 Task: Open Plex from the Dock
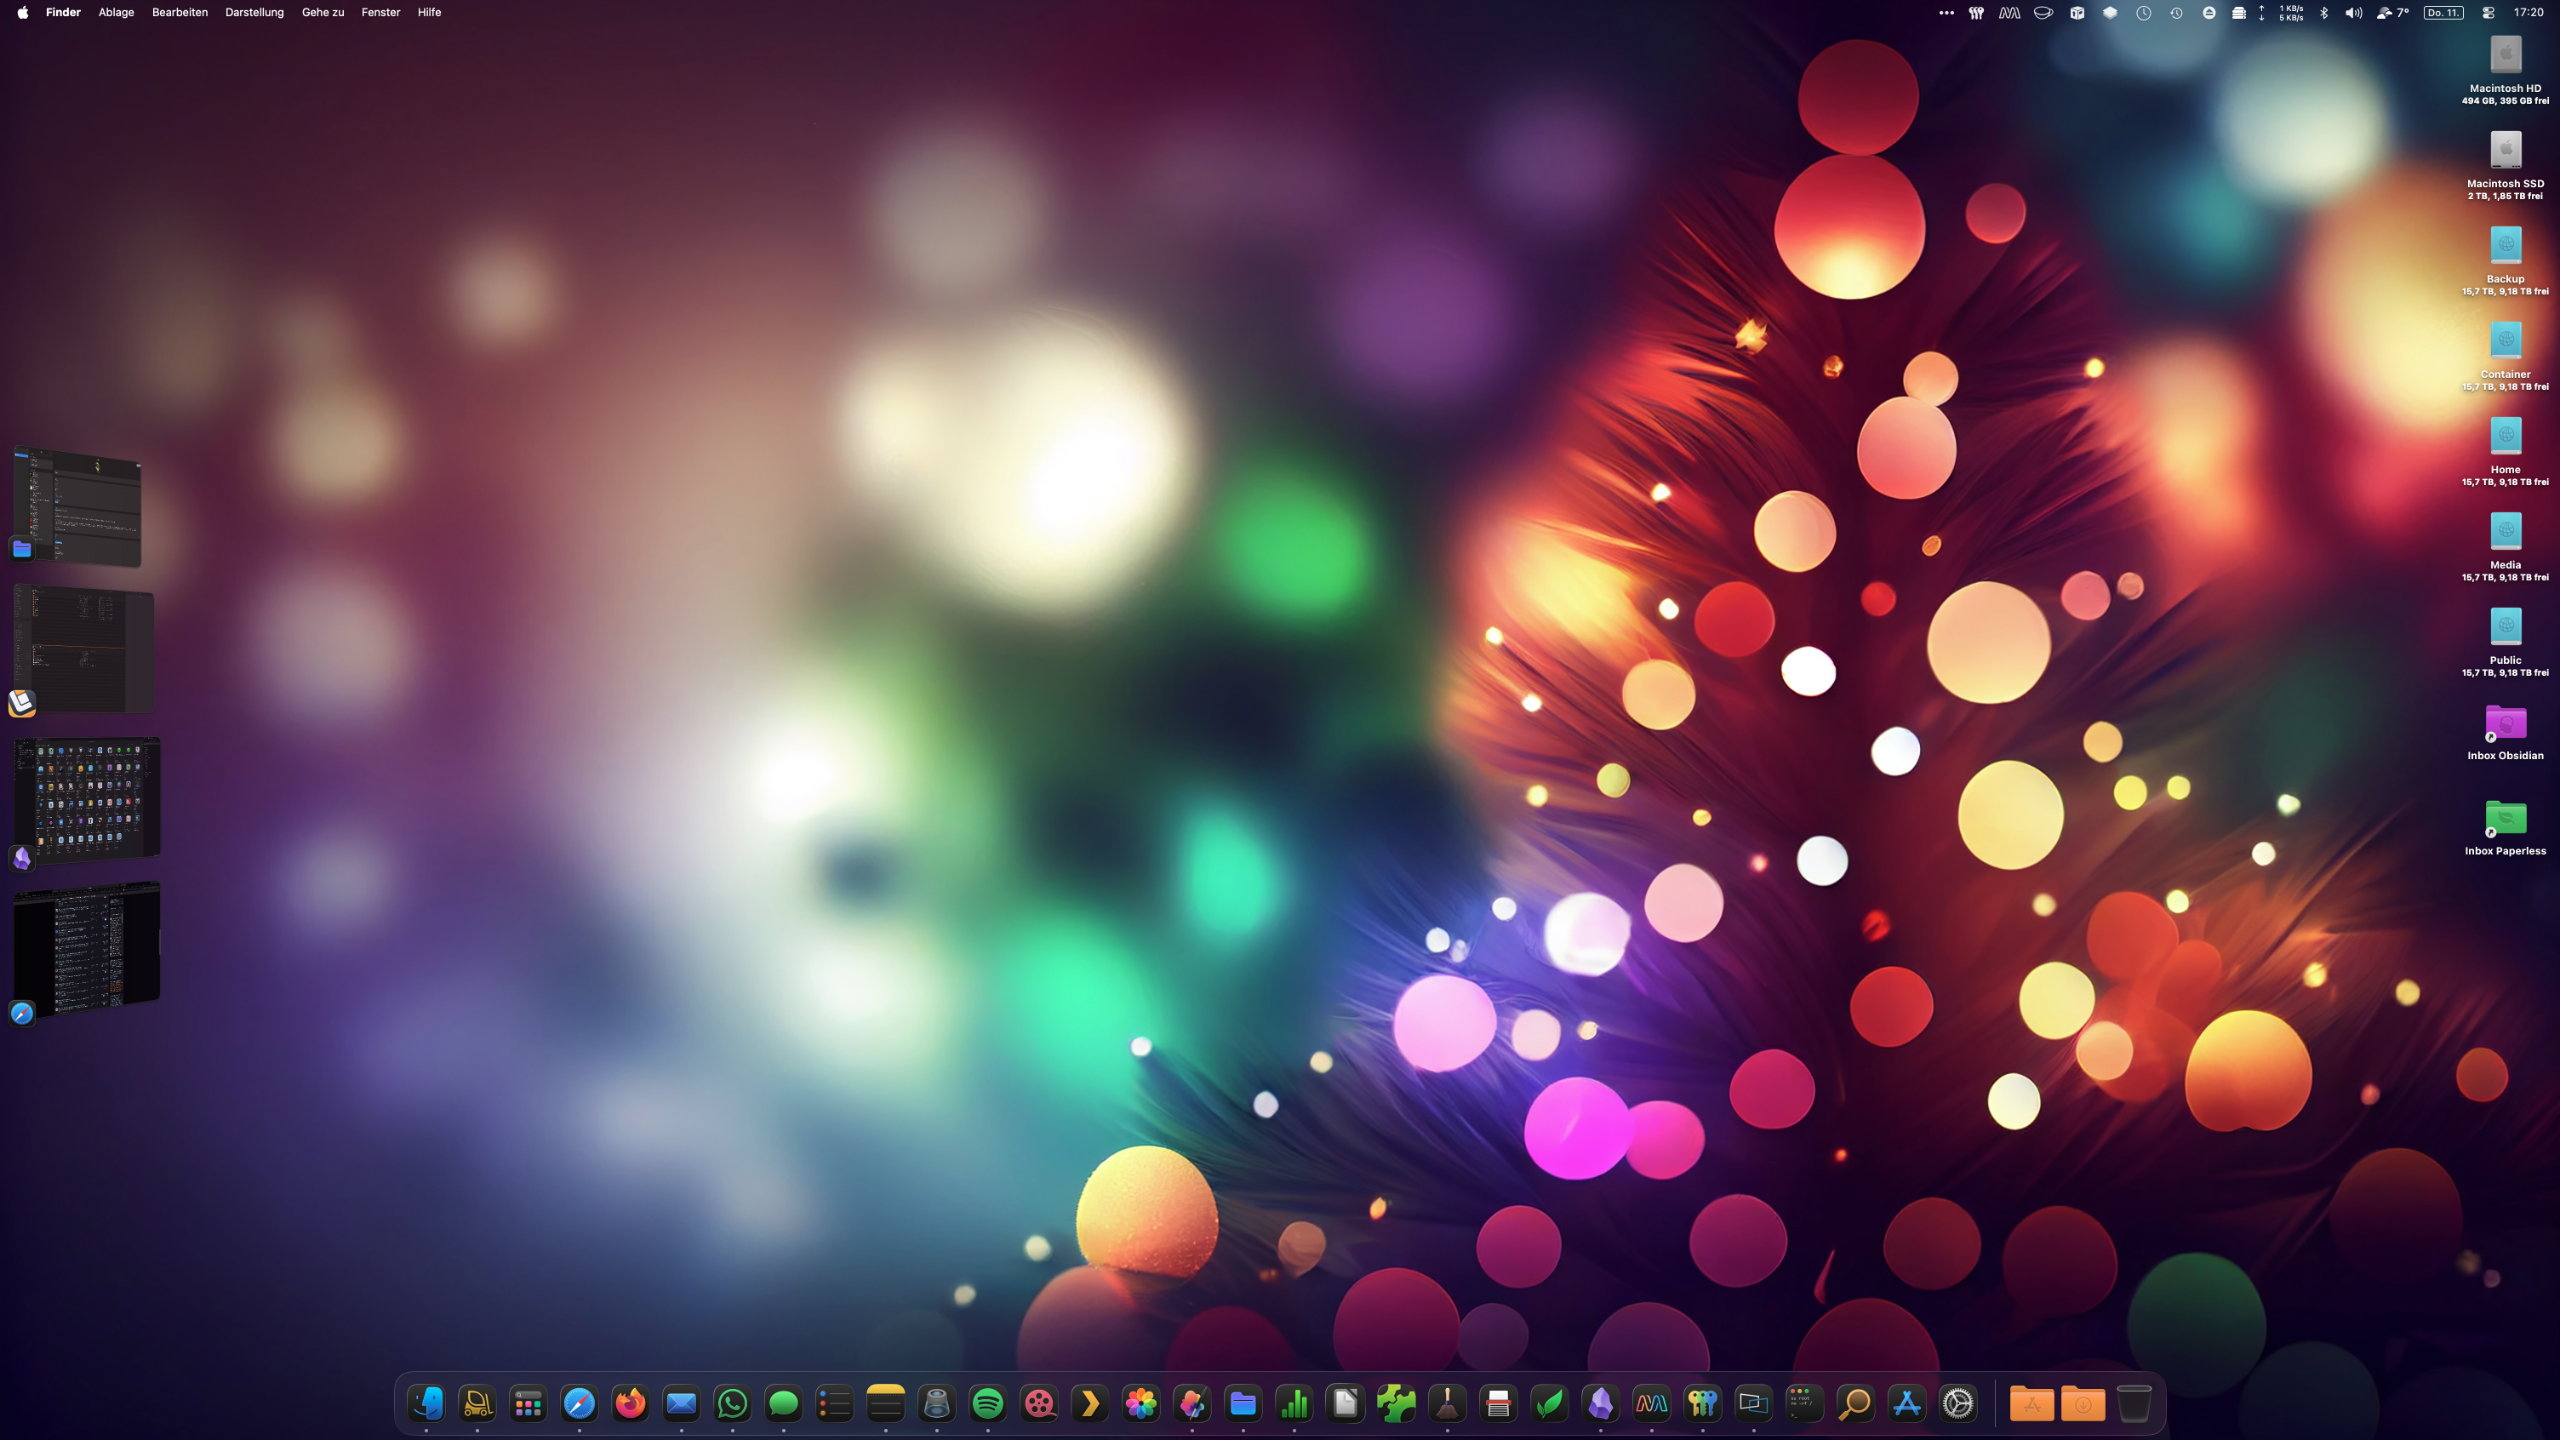1091,1404
